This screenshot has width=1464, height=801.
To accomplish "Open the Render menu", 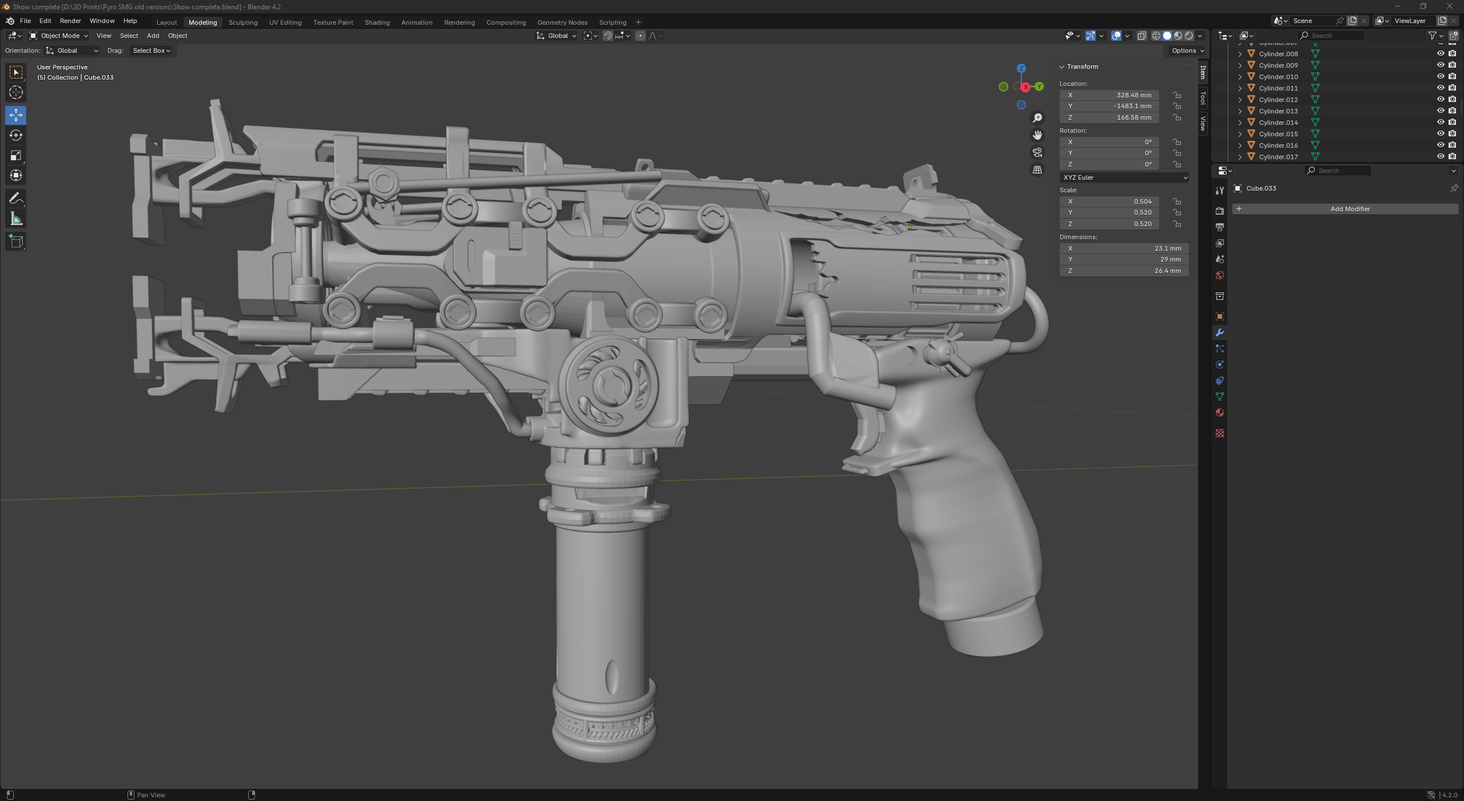I will point(70,21).
